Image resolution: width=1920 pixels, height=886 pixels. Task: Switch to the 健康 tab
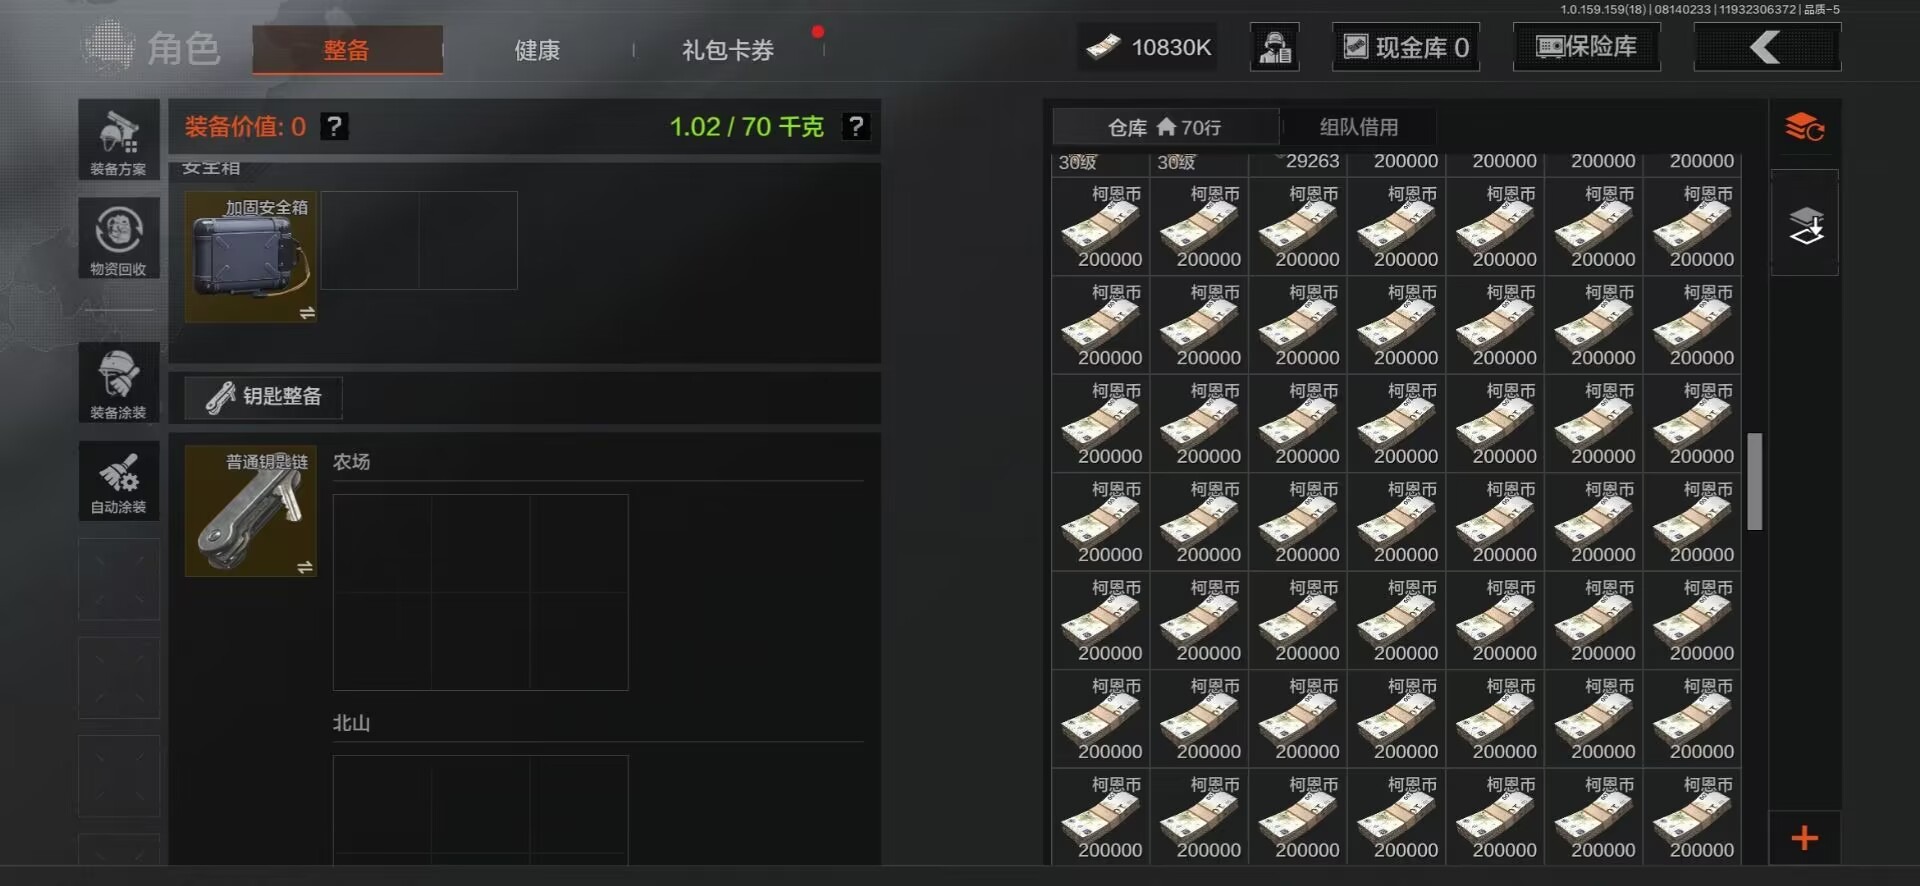pyautogui.click(x=537, y=50)
